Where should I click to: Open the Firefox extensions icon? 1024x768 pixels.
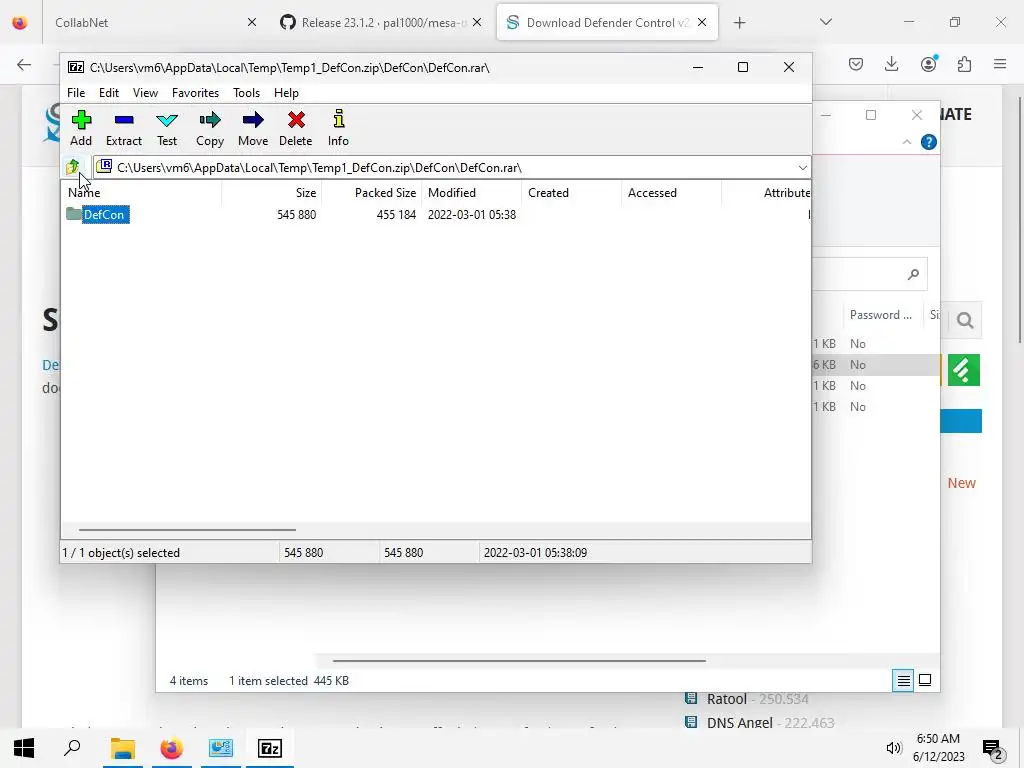click(x=965, y=64)
